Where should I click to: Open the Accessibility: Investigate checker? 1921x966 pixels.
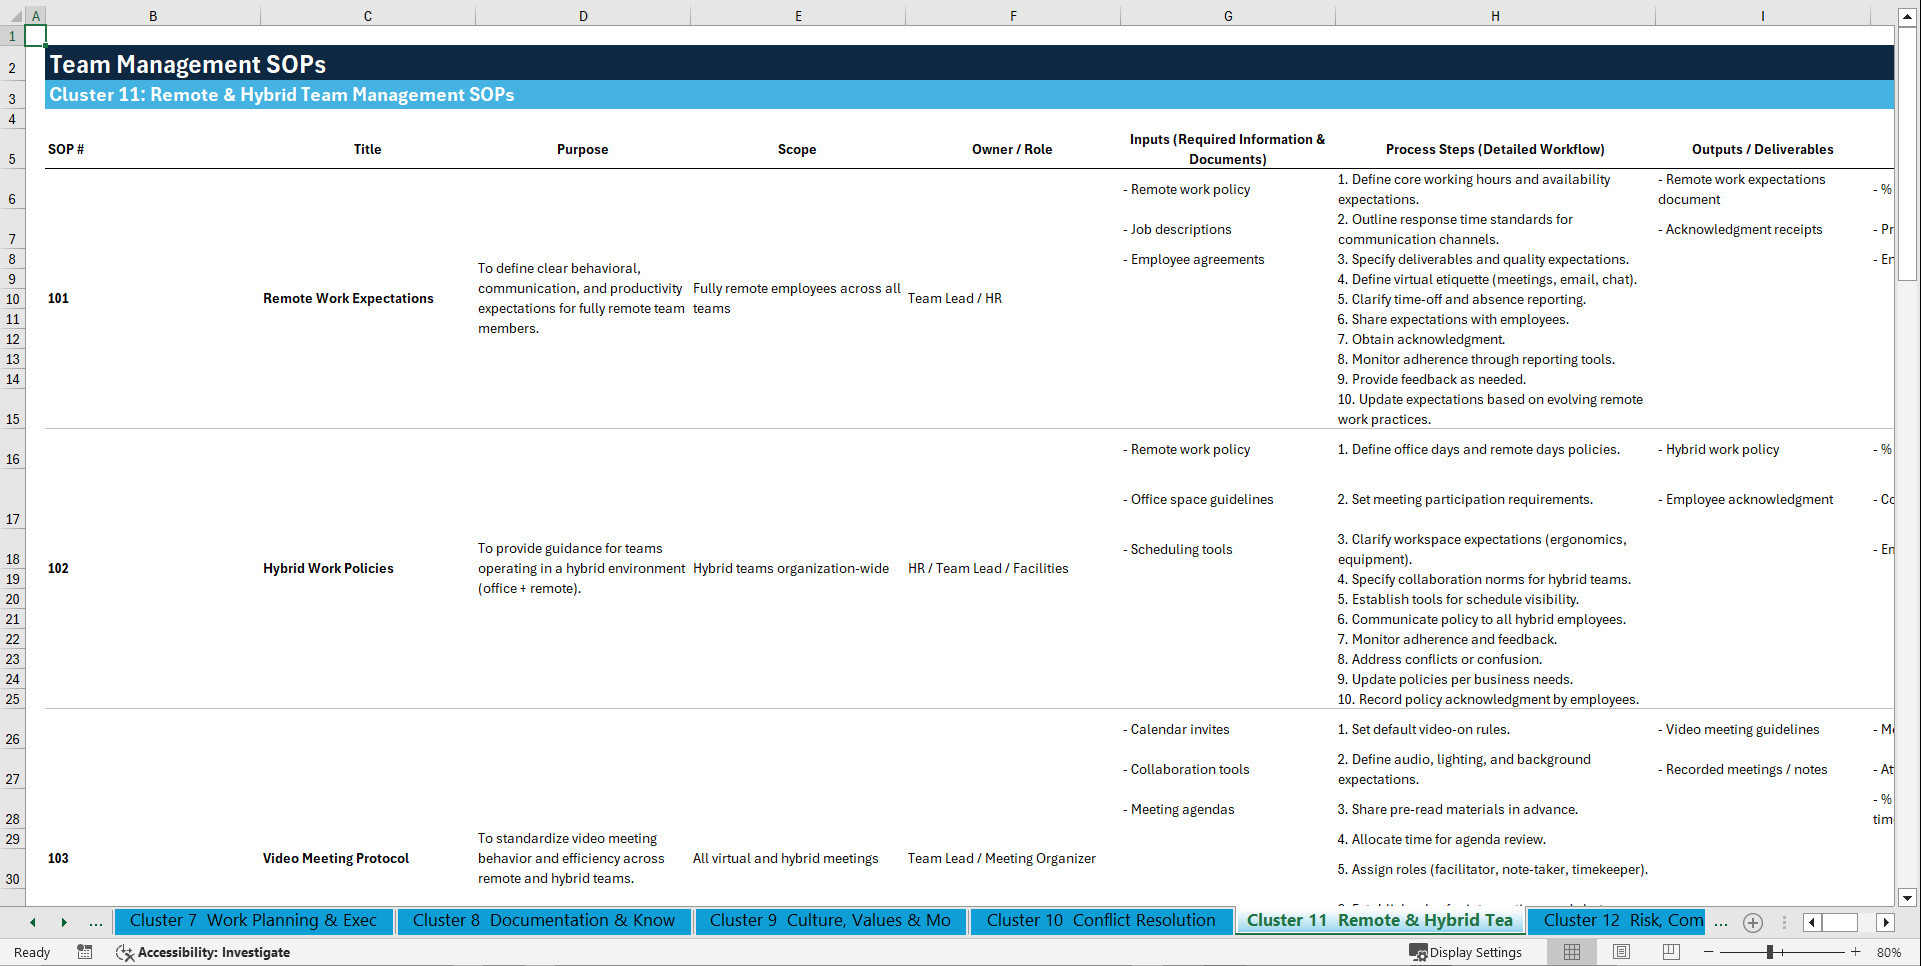[x=204, y=952]
